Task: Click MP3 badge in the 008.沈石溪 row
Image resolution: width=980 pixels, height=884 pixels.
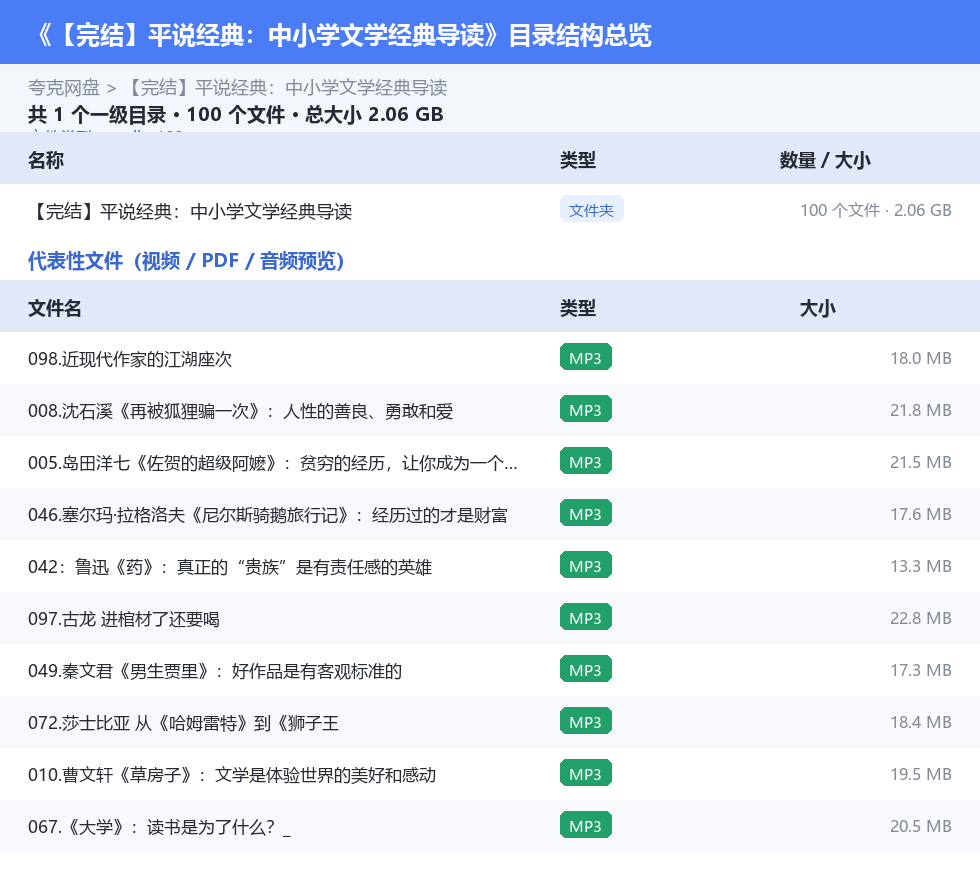Action: point(586,409)
